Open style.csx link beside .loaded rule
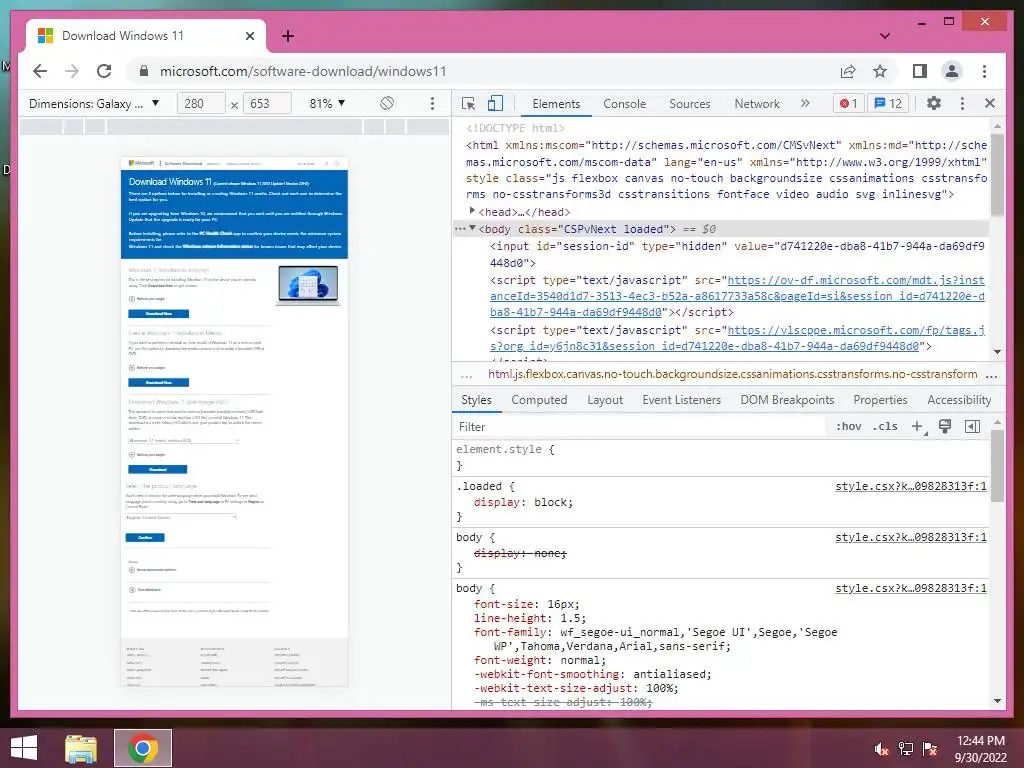Viewport: 1024px width, 768px height. click(911, 487)
